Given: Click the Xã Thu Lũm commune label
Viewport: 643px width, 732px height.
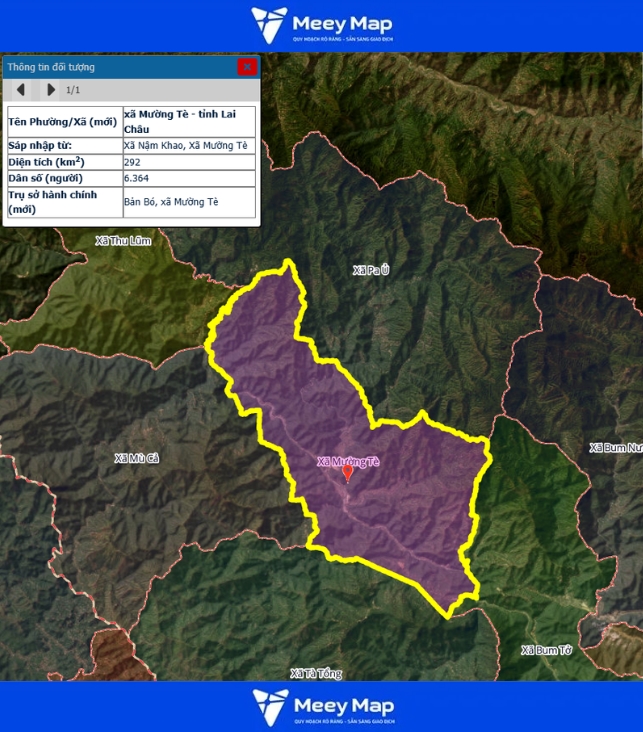Looking at the screenshot, I should [x=123, y=241].
